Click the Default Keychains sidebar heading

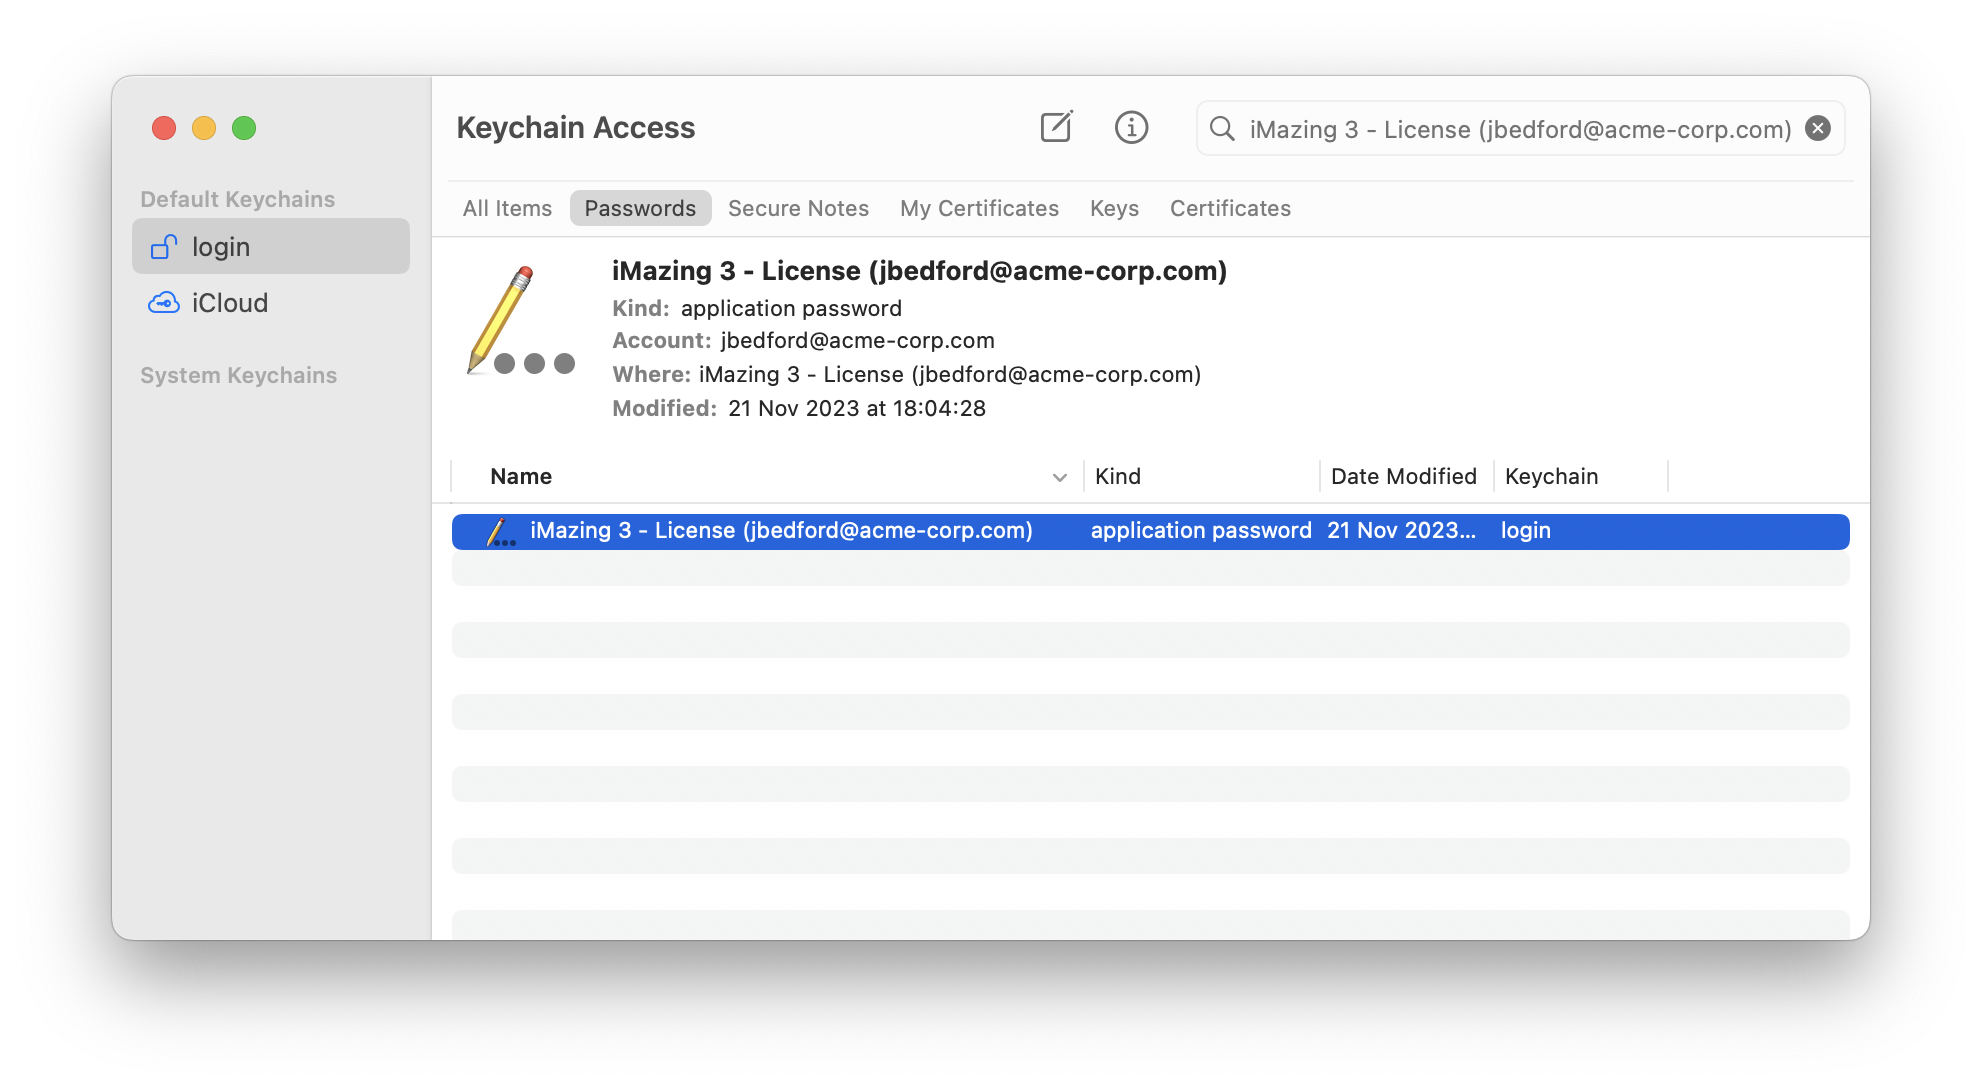[237, 199]
